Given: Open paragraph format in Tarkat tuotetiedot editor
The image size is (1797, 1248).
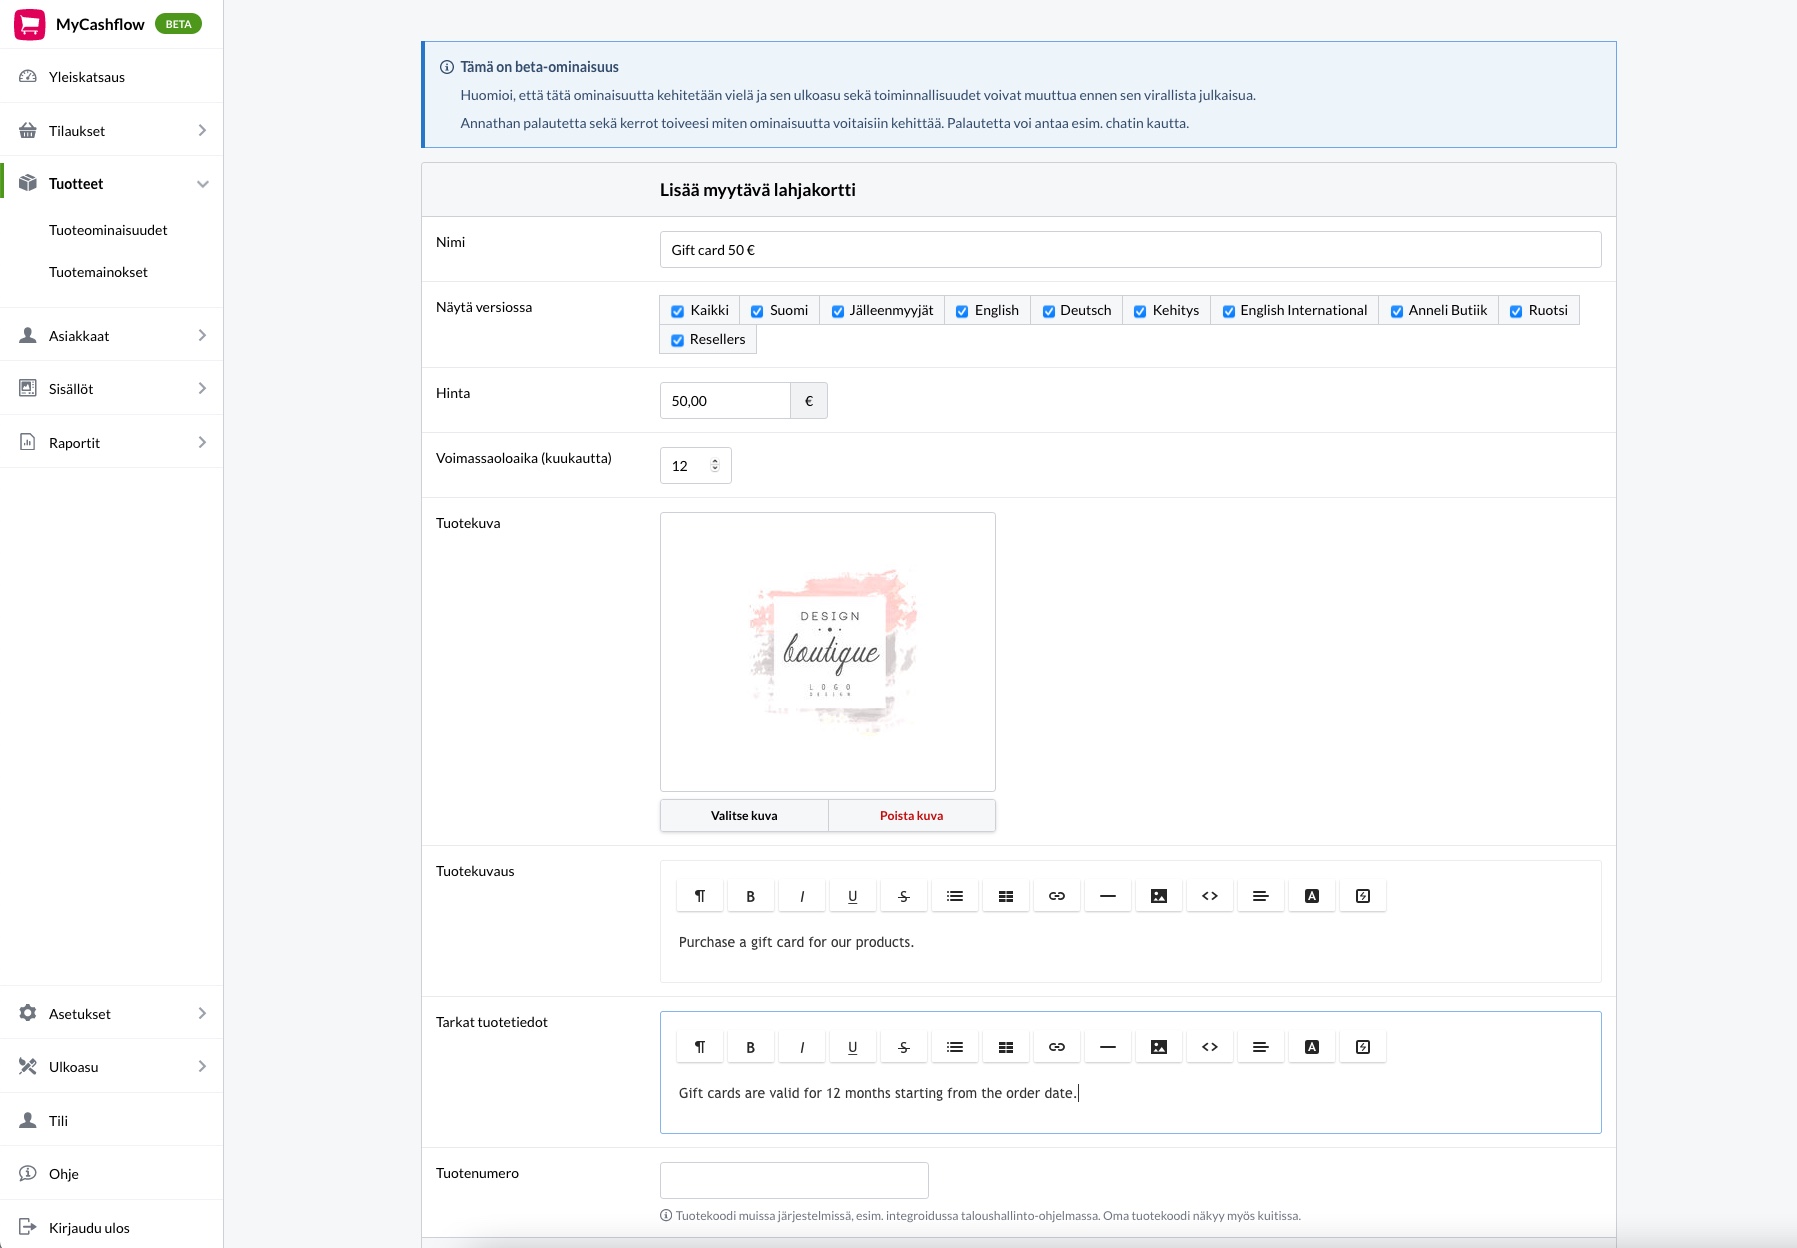Looking at the screenshot, I should pos(700,1047).
